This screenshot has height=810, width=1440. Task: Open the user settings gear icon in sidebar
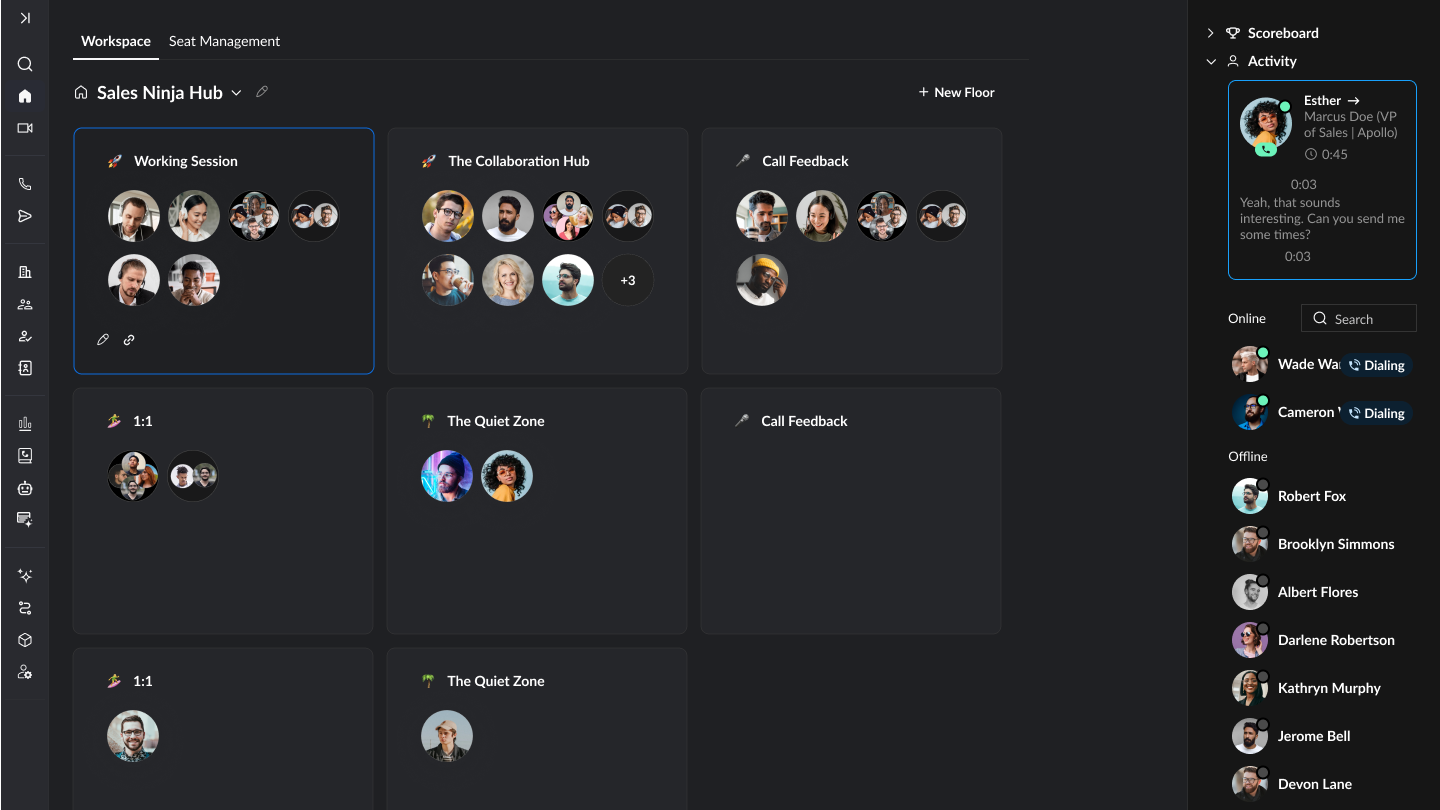[25, 672]
